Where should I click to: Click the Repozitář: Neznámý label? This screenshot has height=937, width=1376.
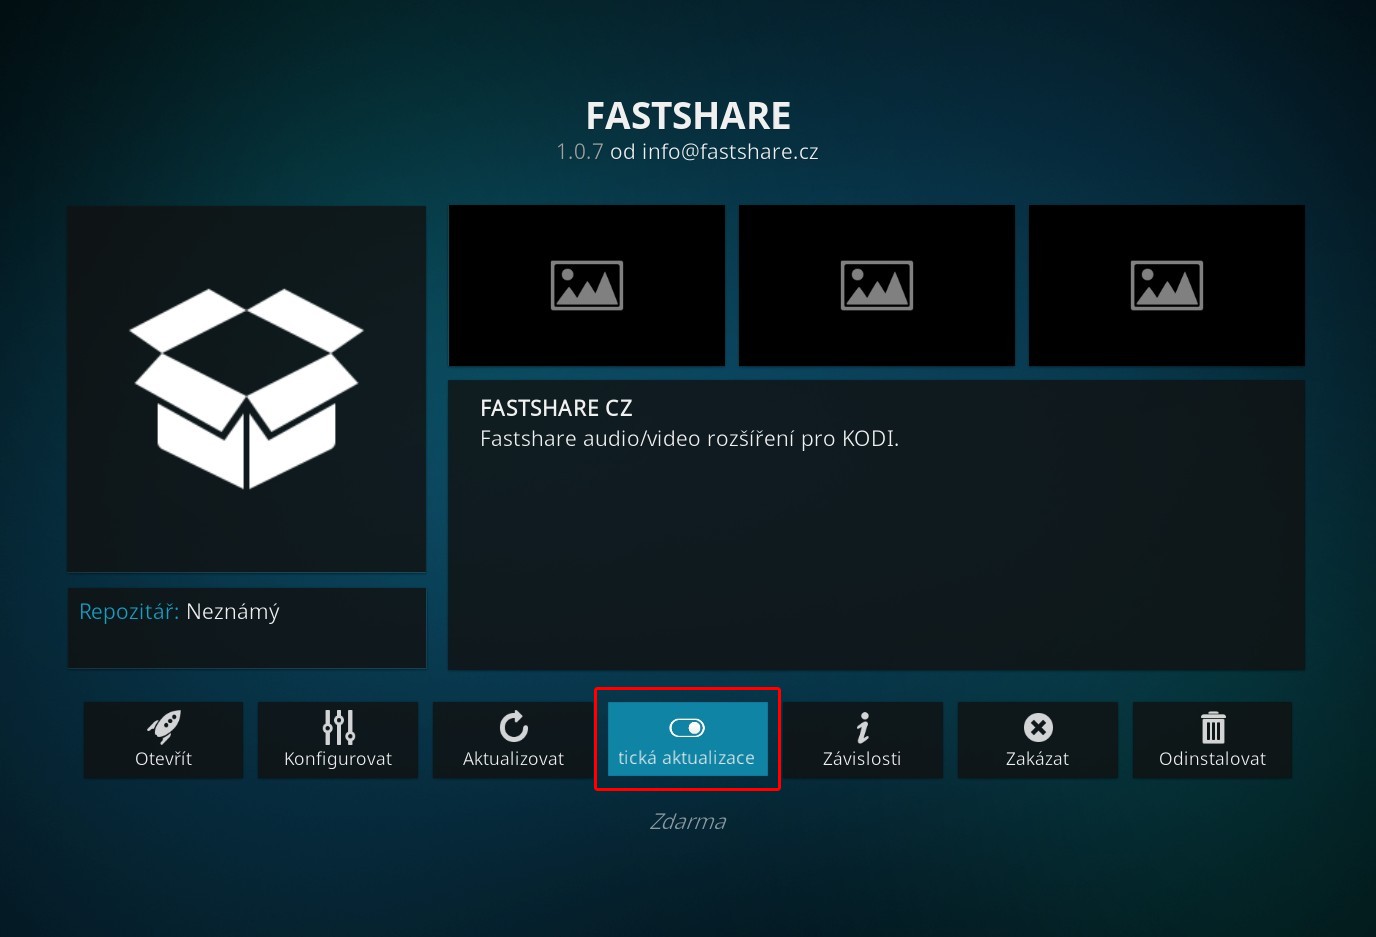coord(179,612)
